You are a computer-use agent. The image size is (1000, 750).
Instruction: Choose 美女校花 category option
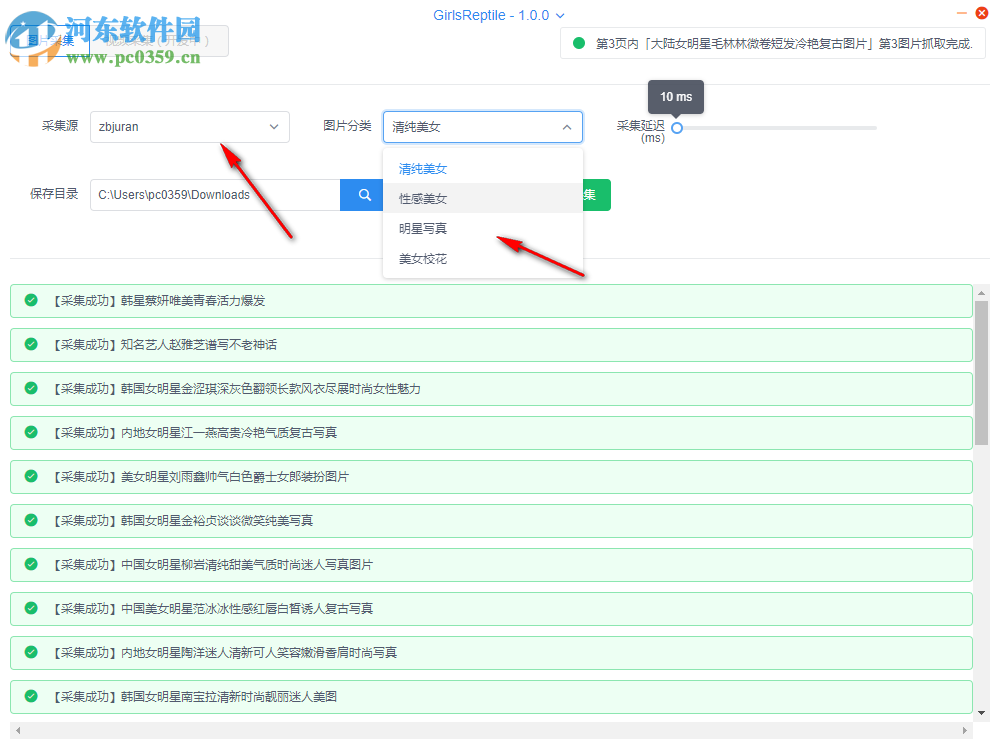(483, 258)
